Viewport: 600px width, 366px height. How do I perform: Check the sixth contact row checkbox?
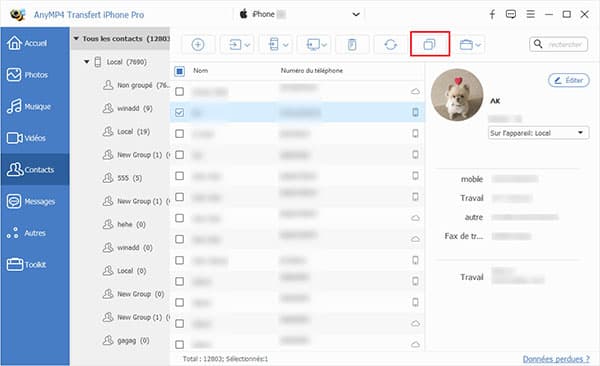click(179, 197)
